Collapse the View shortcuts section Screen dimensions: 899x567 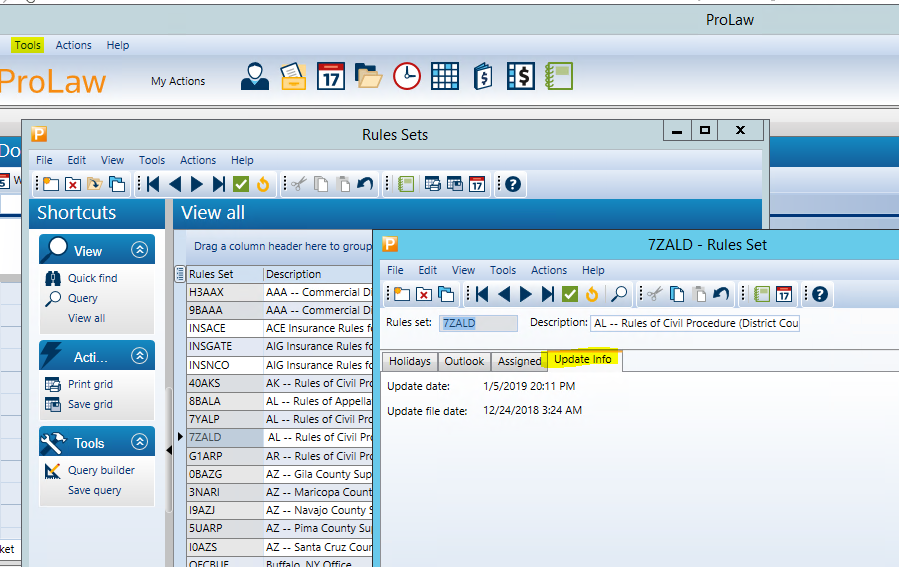tap(139, 250)
